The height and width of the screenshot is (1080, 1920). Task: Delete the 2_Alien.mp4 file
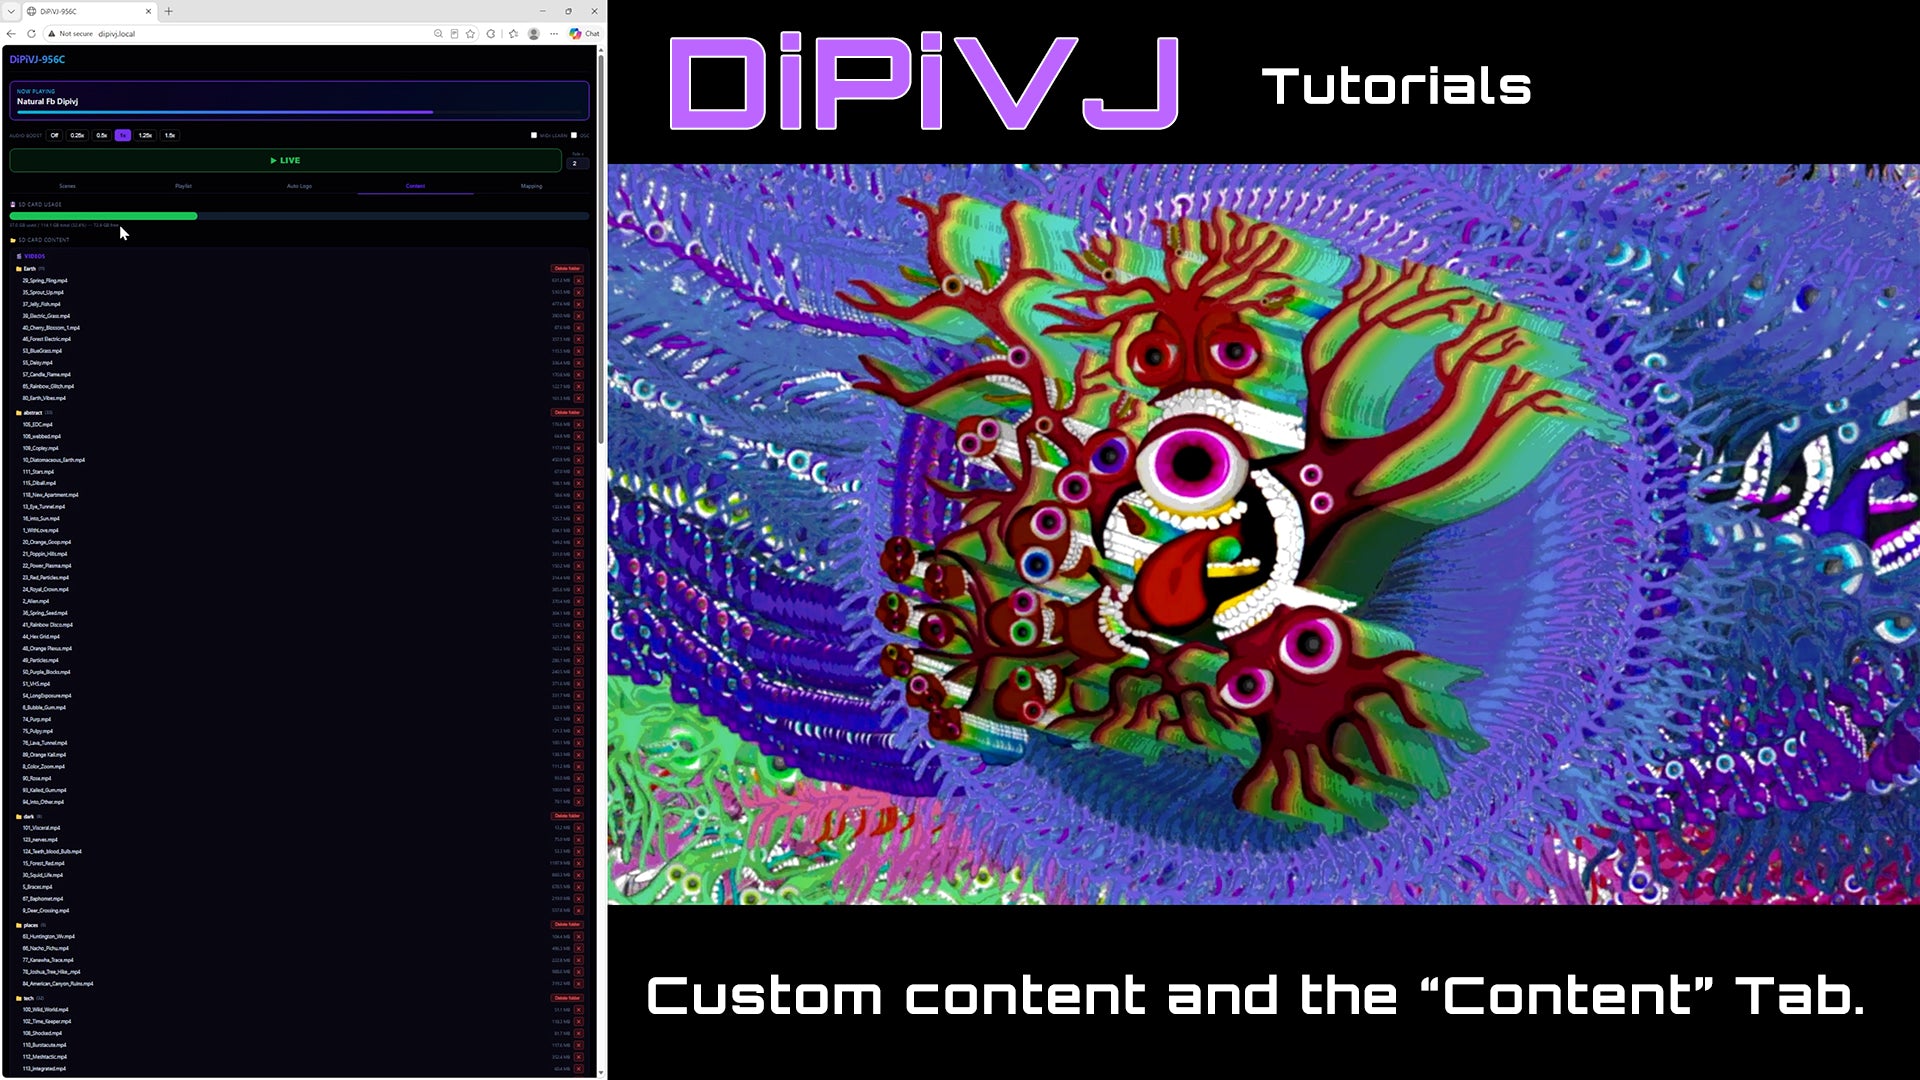coord(578,601)
